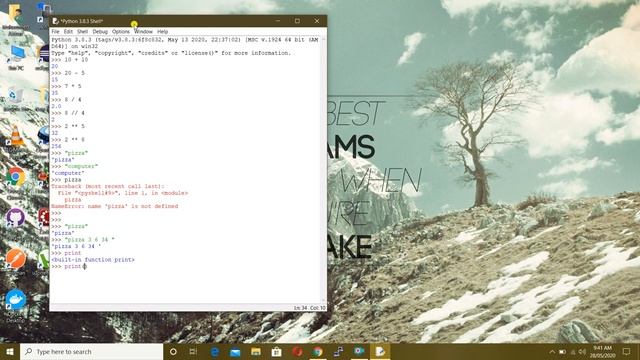The height and width of the screenshot is (360, 640).
Task: Open the clock and date flyout
Action: pos(602,351)
